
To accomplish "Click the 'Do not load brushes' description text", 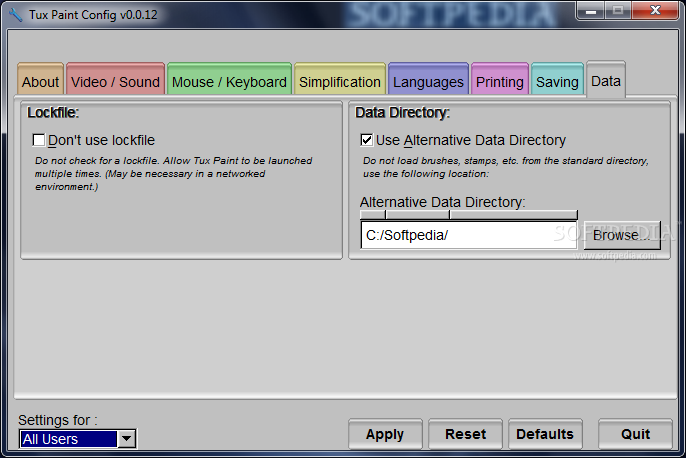I will coord(506,167).
